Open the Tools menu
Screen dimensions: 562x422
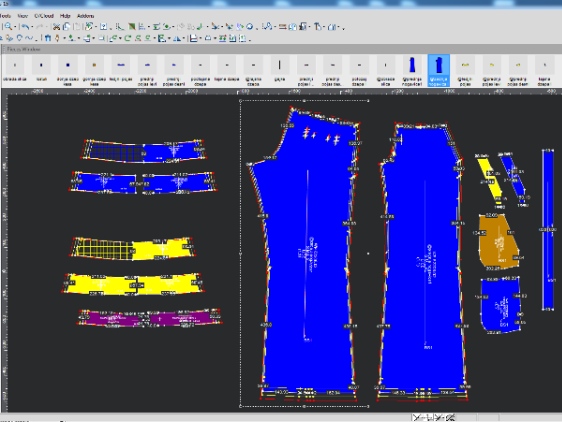point(5,16)
